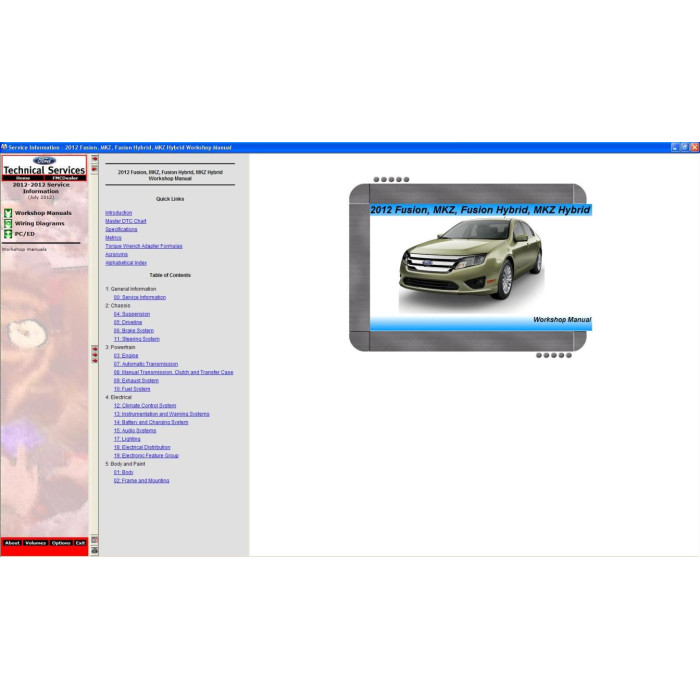700x700 pixels.
Task: Click the 'Workshop Manual' caption under car
Action: click(x=562, y=320)
